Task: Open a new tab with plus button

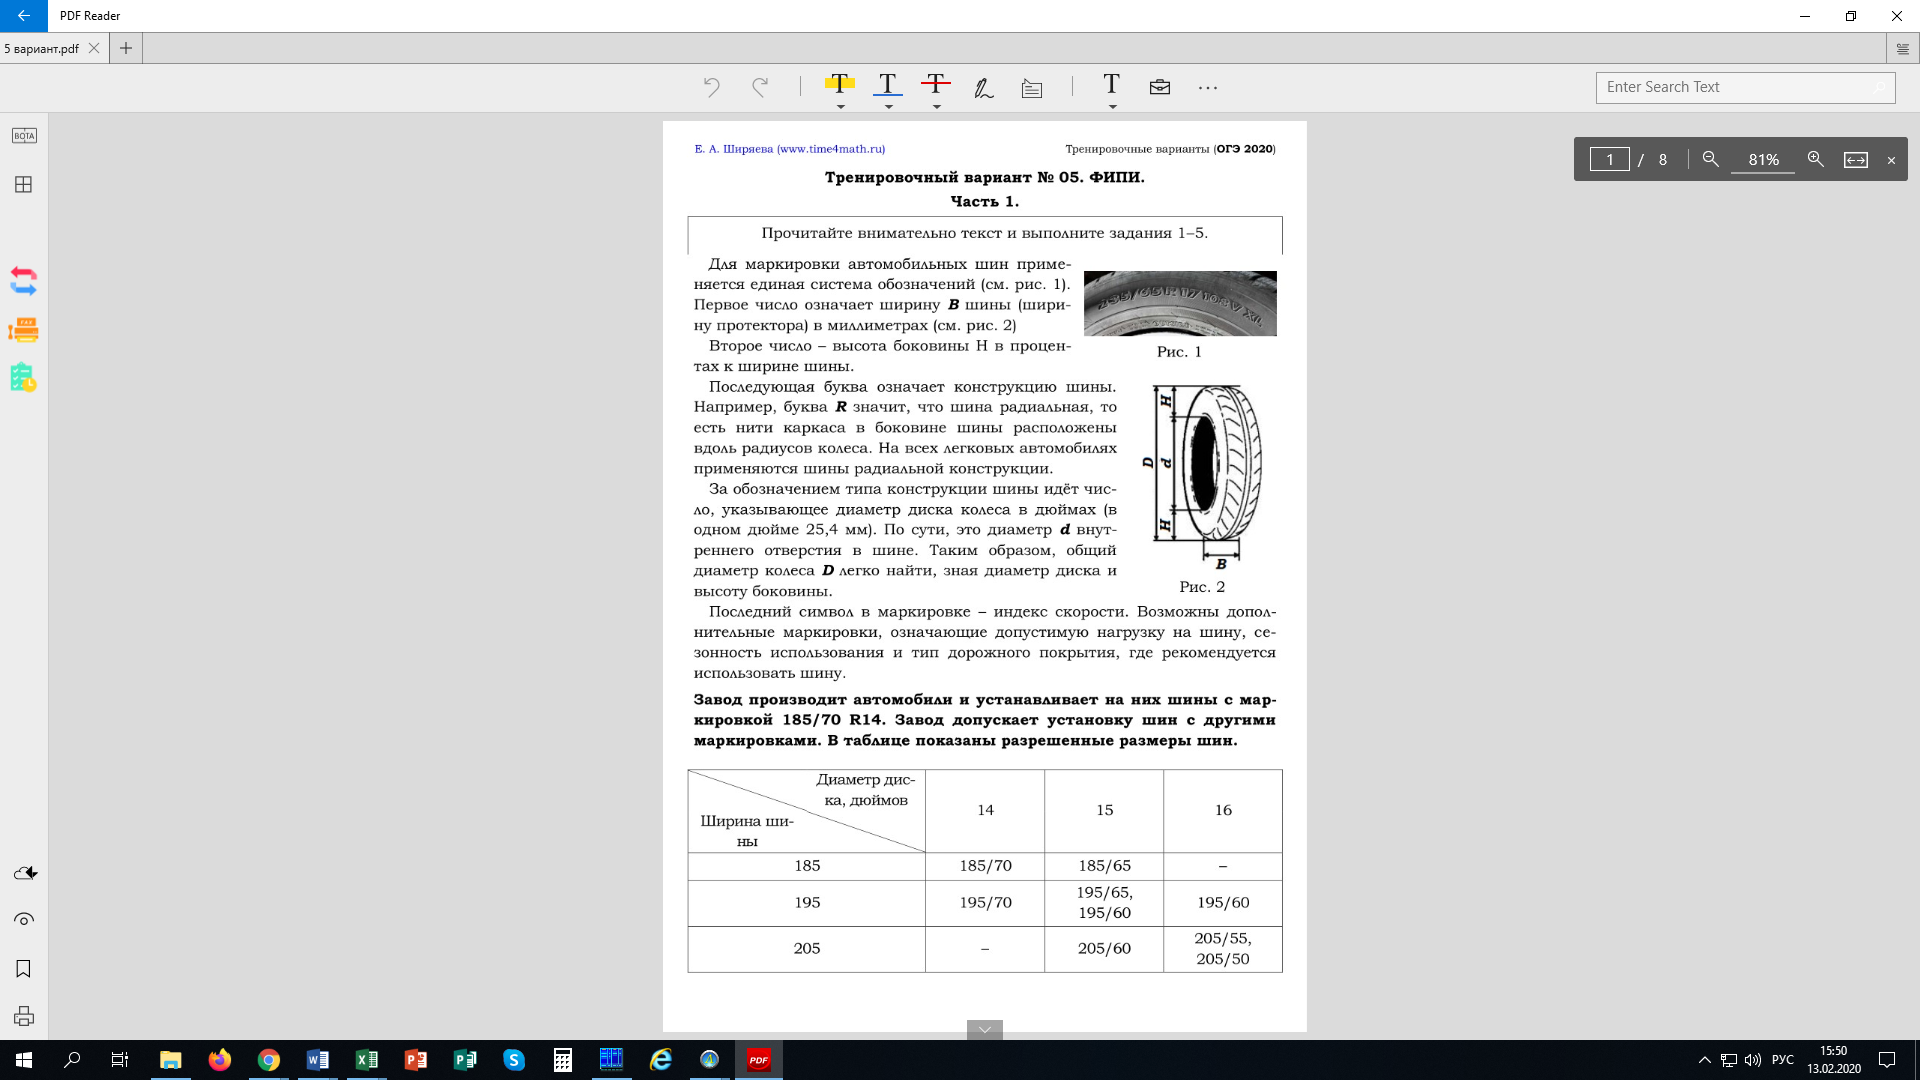Action: (x=126, y=48)
